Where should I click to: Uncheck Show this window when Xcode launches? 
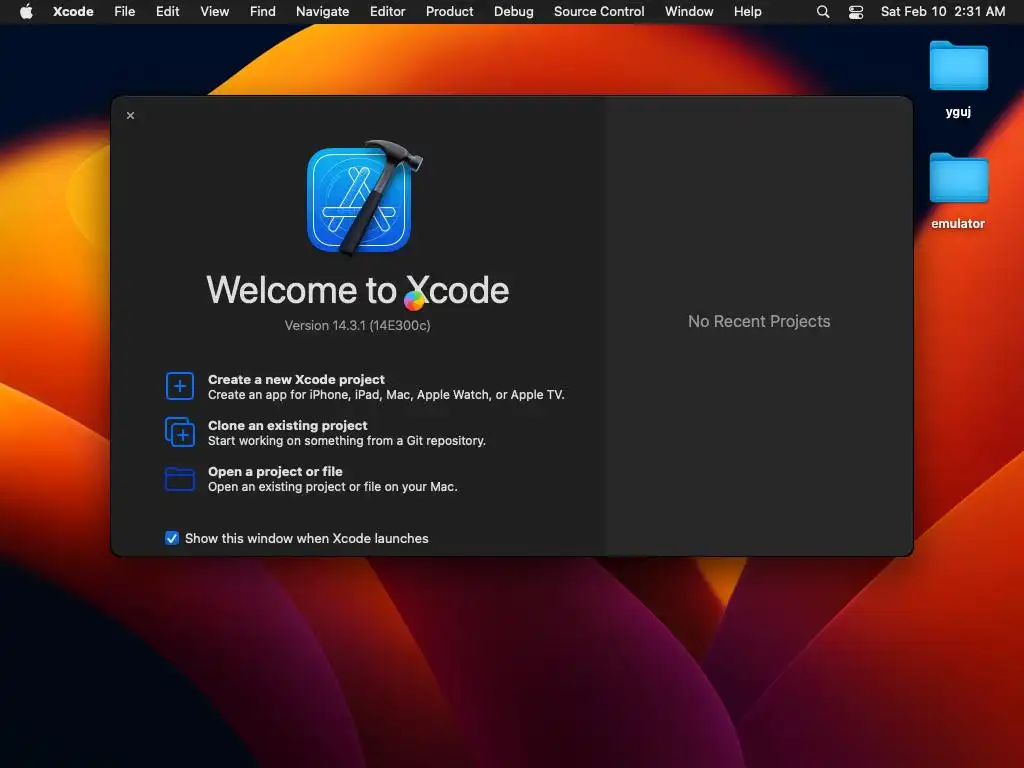tap(172, 538)
